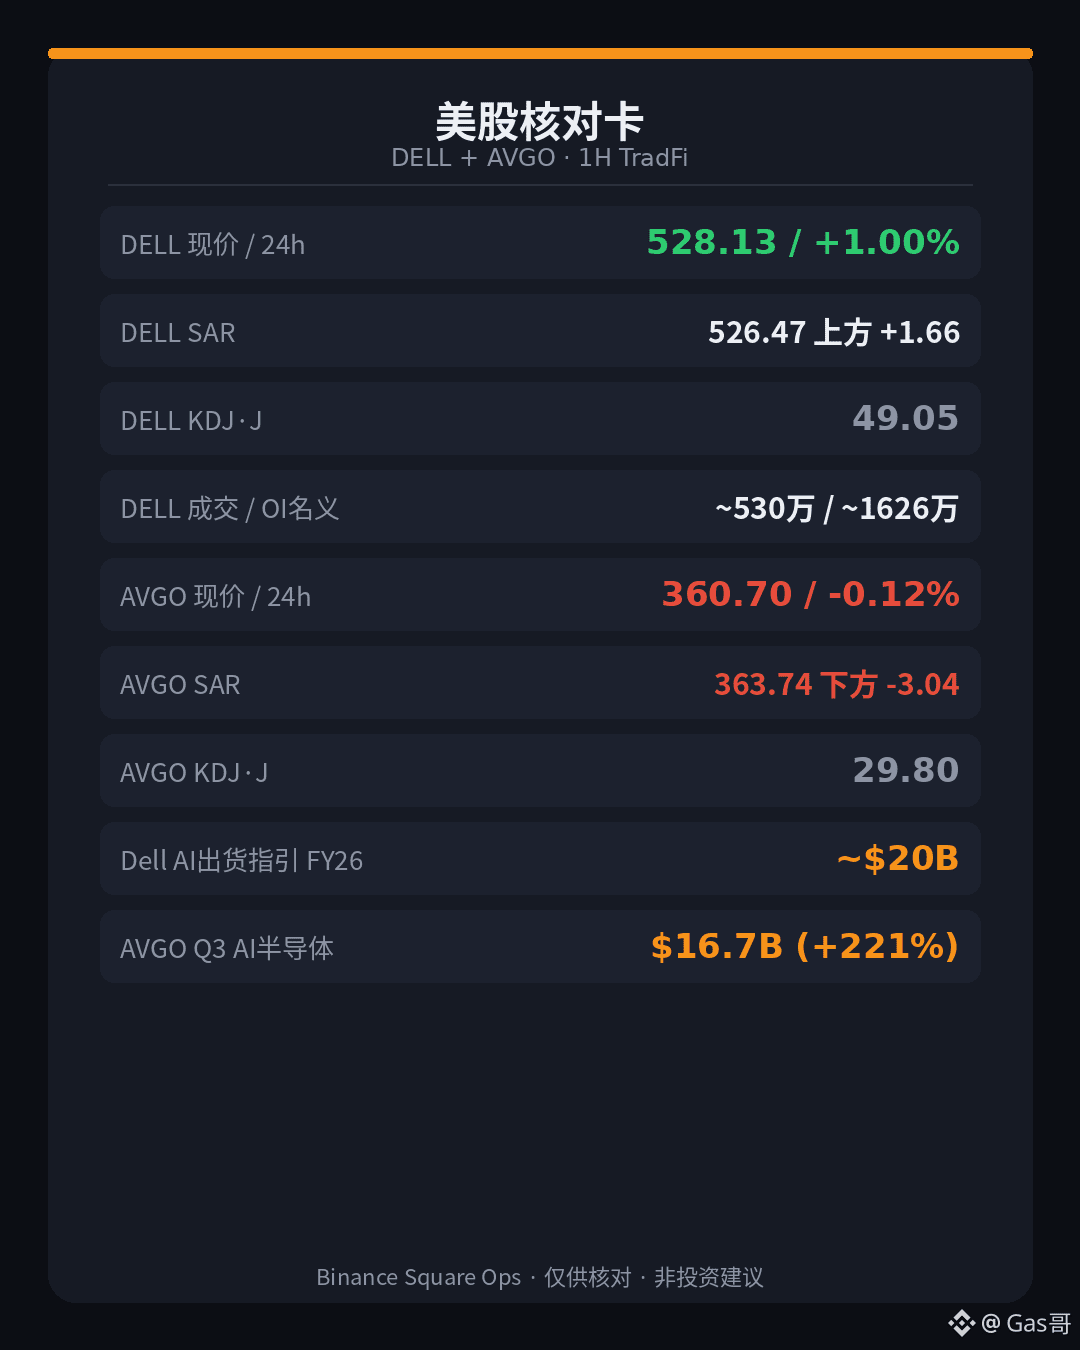Click the $16.7B (+221%) value
1080x1350 pixels.
tap(805, 947)
